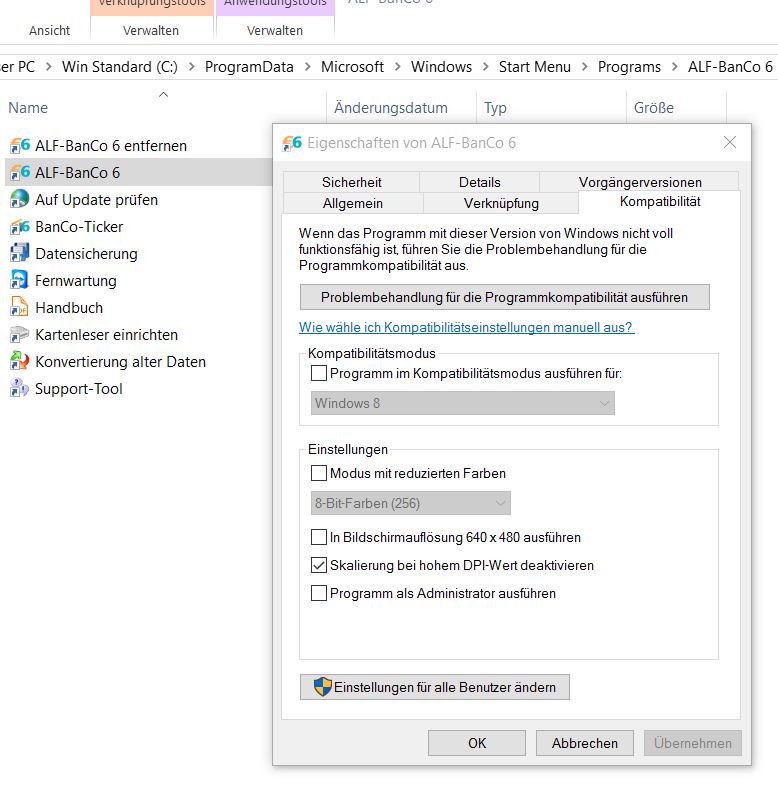Screen dimensions: 778x803
Task: Switch to the Allgemein tab
Action: (x=353, y=203)
